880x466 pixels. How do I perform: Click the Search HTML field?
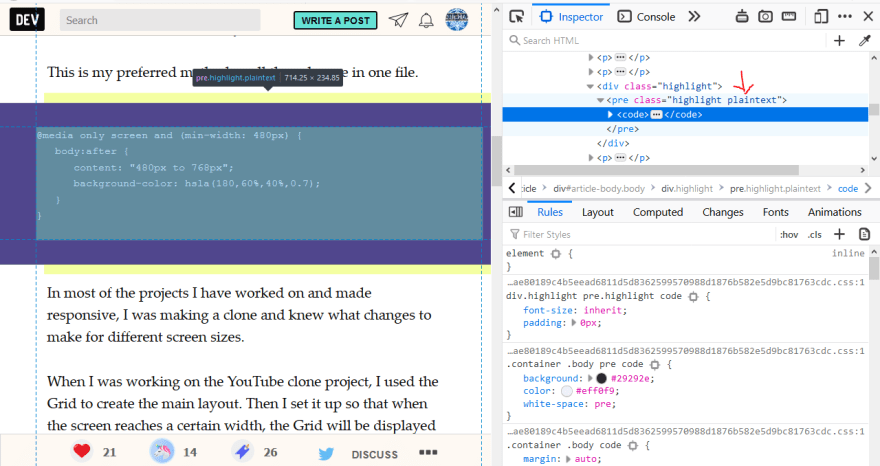coord(665,40)
